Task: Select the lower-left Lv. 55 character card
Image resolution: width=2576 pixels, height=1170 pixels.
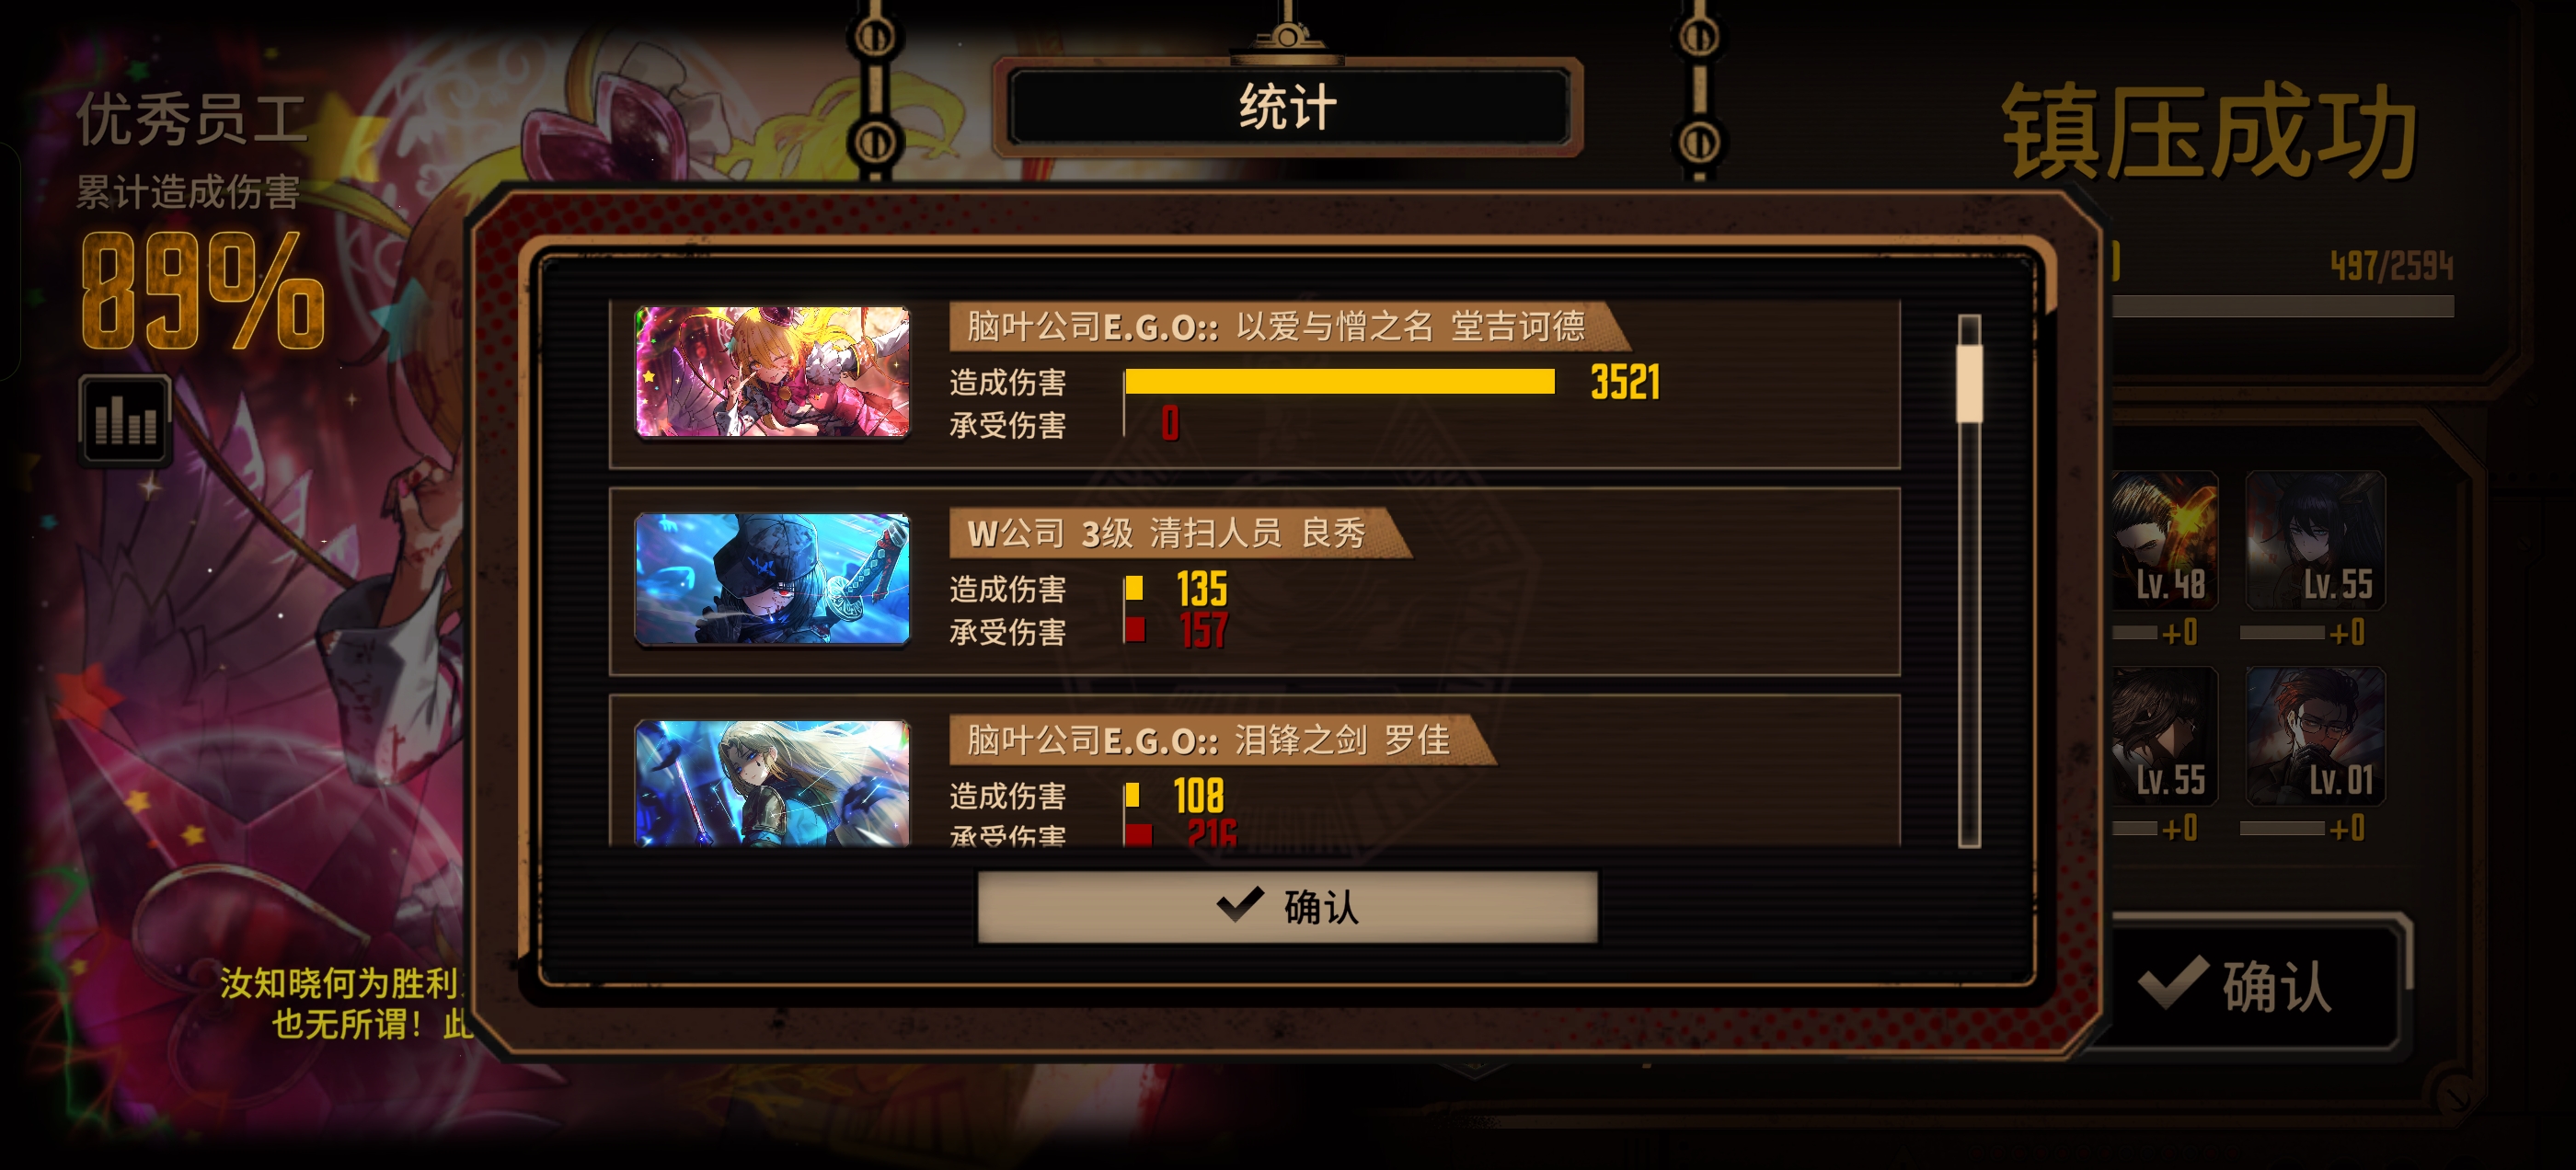Action: click(x=2165, y=736)
